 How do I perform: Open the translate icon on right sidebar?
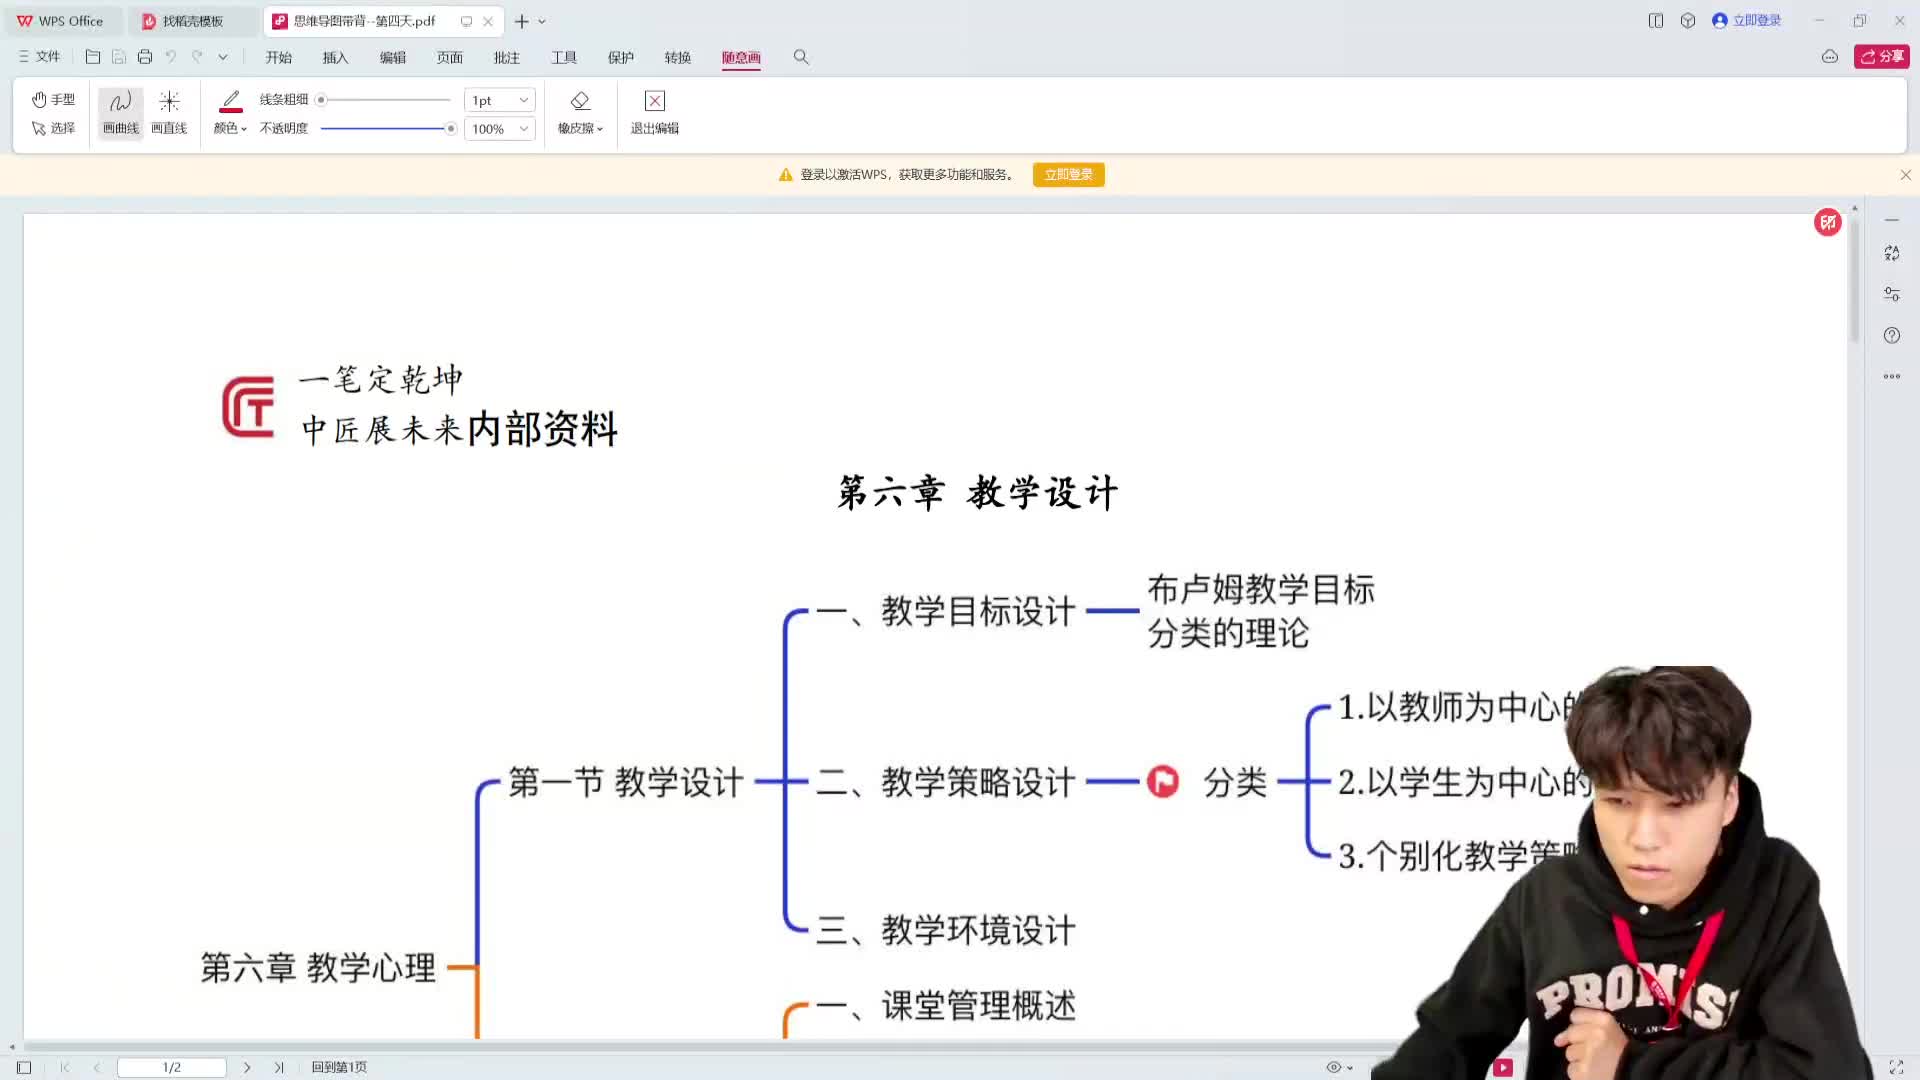(1891, 252)
